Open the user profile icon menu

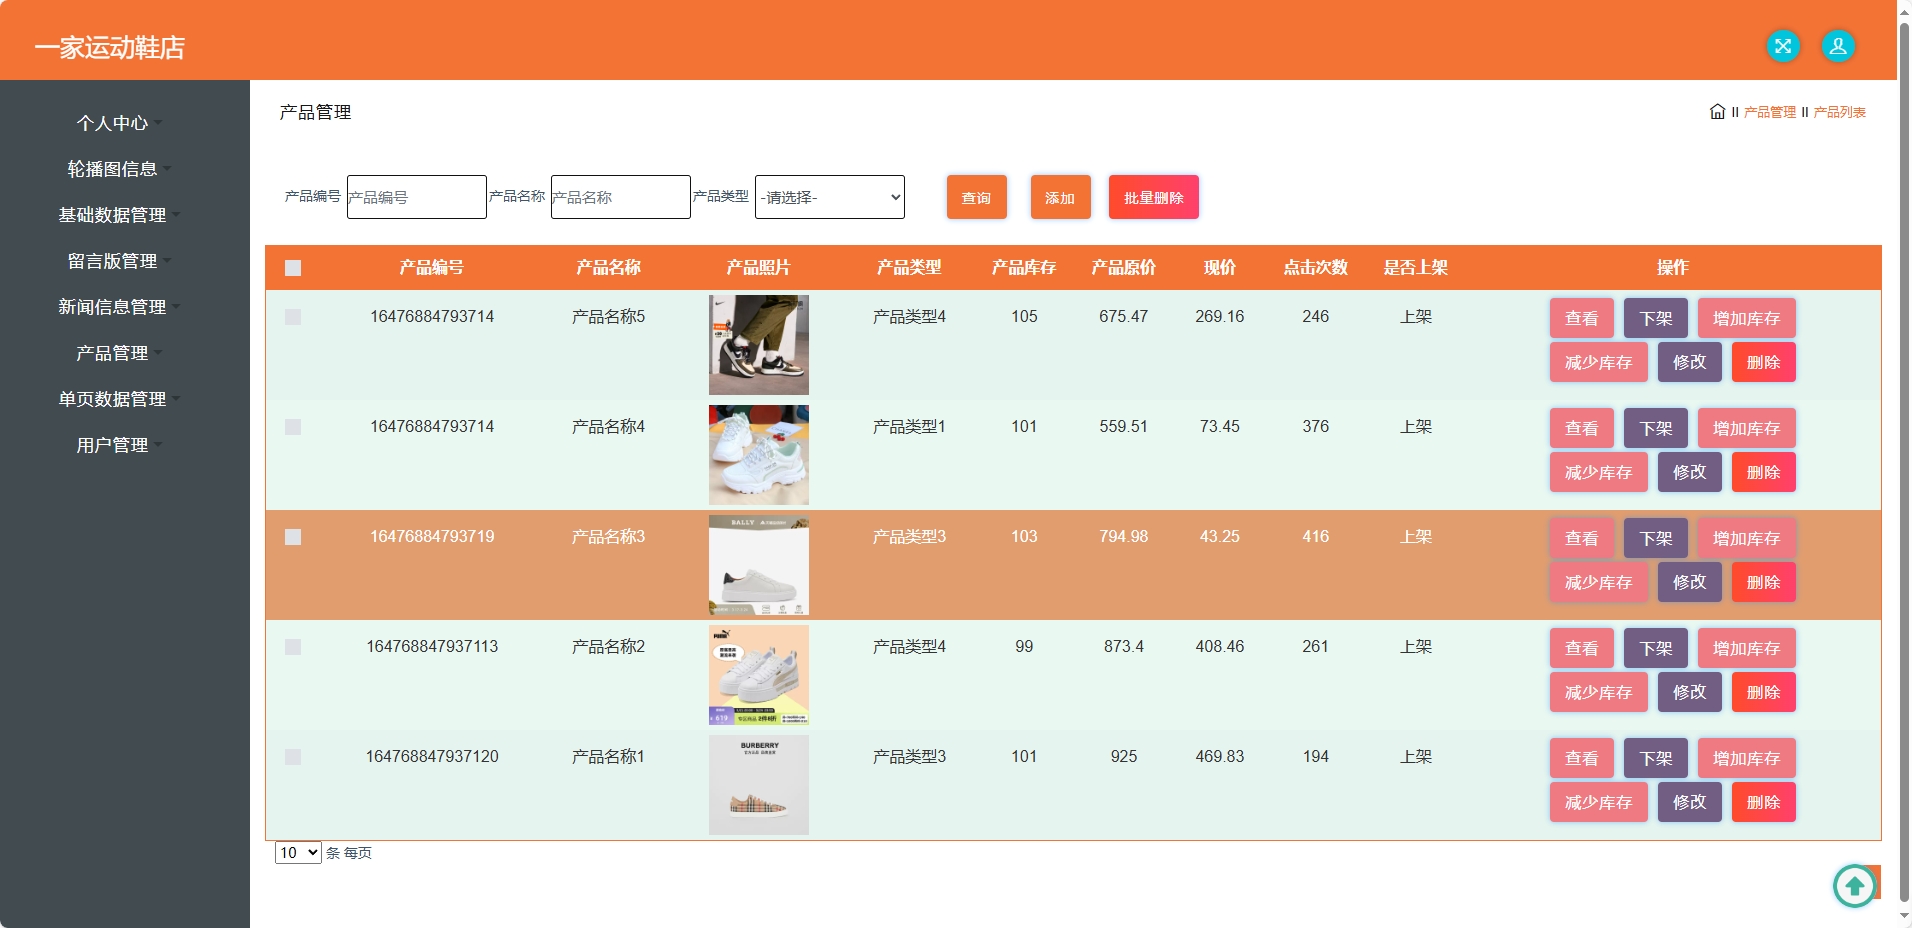(x=1837, y=46)
